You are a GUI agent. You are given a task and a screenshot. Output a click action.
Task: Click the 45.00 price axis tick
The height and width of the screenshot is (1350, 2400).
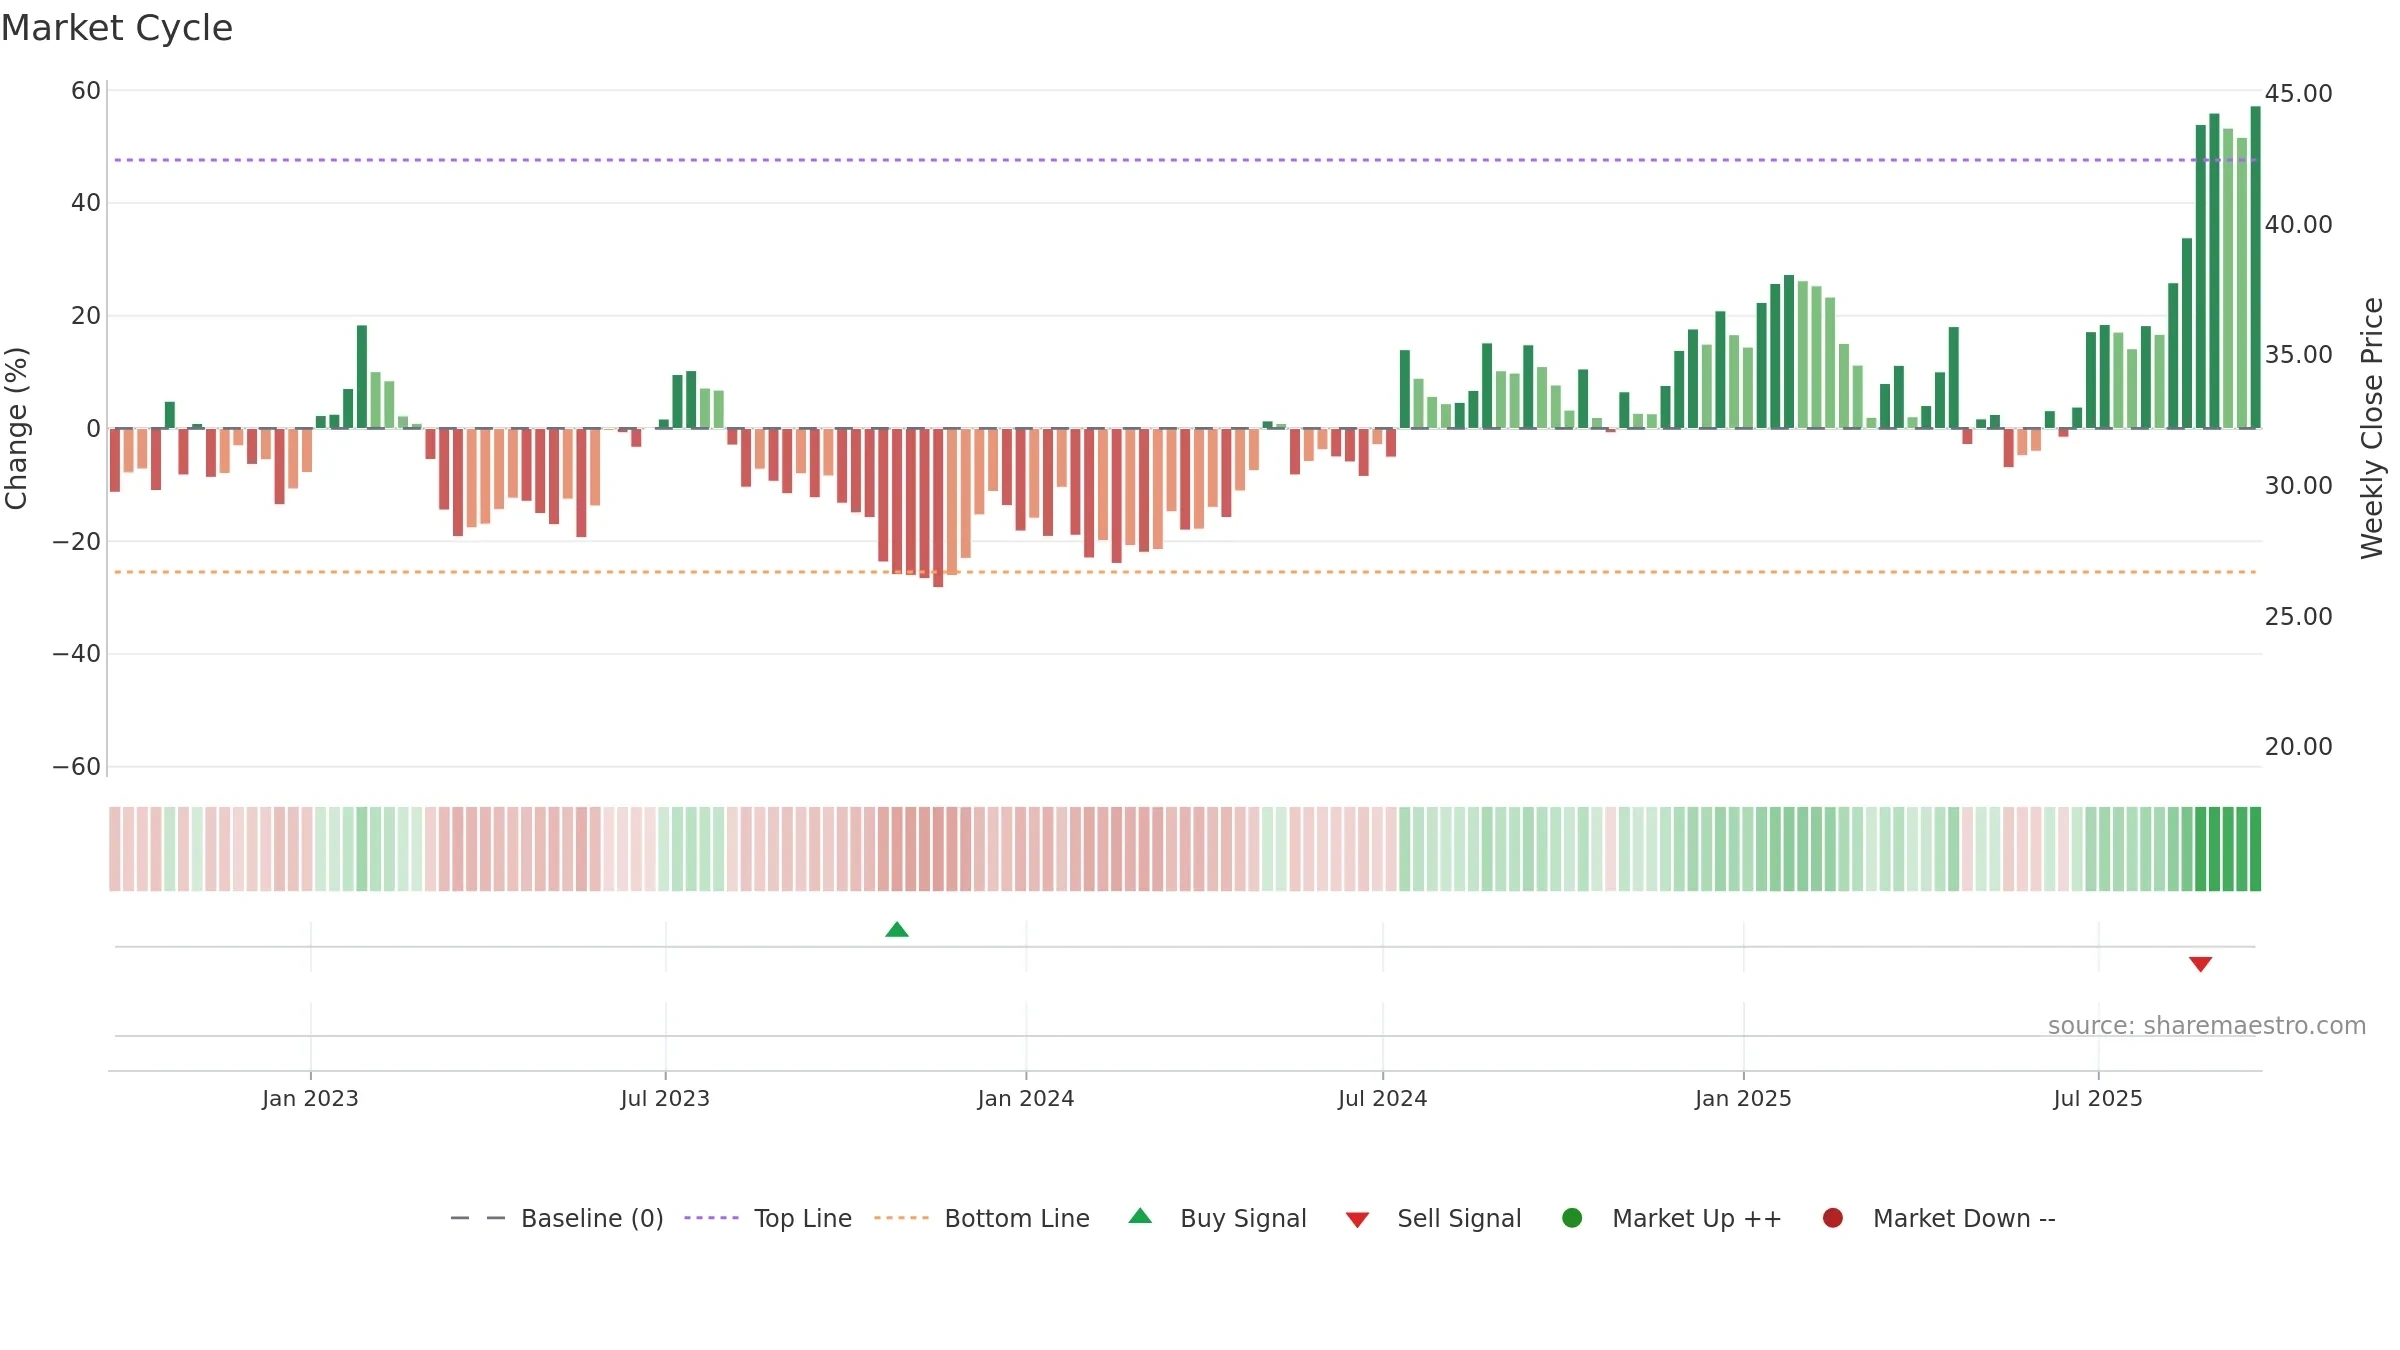[2298, 94]
